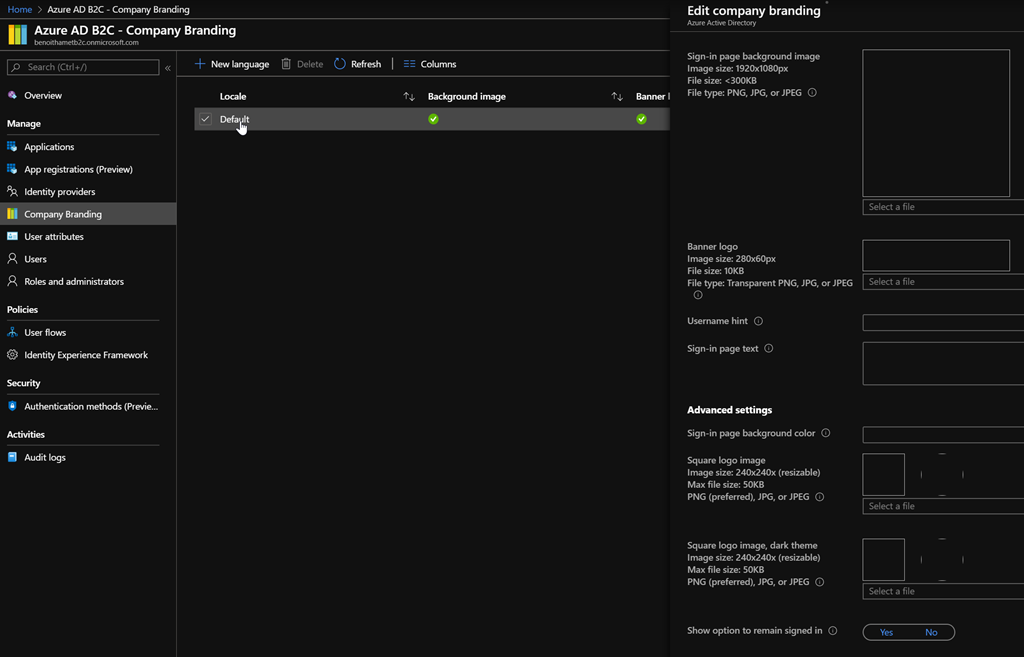This screenshot has height=657, width=1024.
Task: Select a file for Square logo image
Action: [943, 506]
